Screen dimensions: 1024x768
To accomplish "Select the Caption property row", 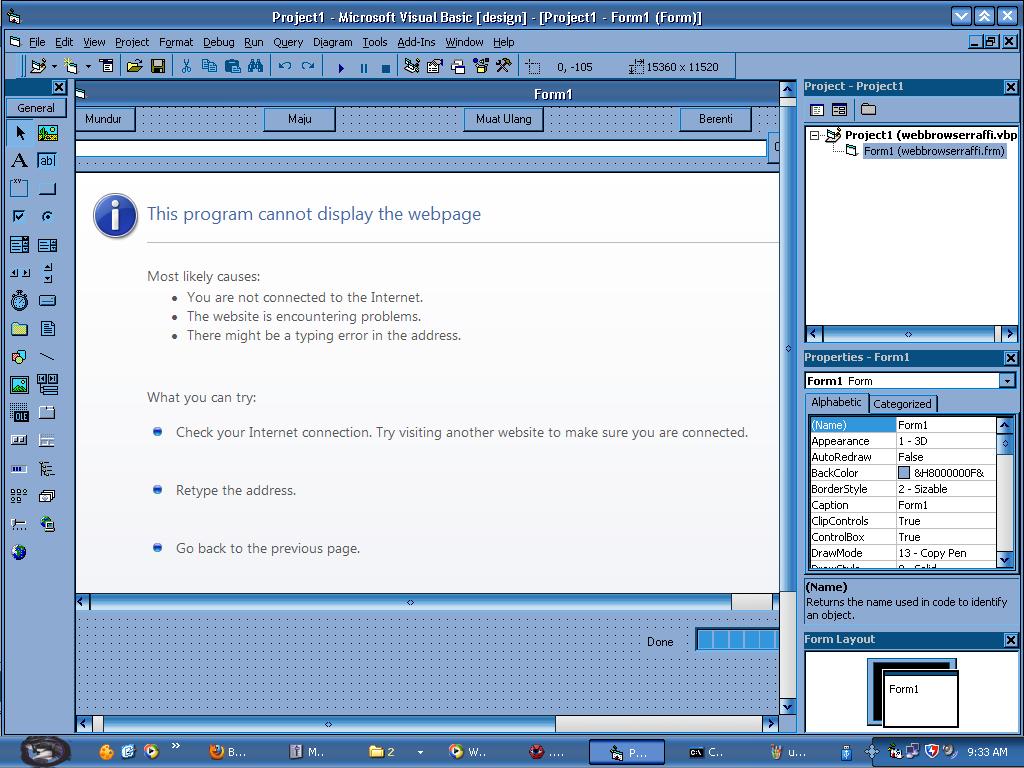I will [x=903, y=505].
